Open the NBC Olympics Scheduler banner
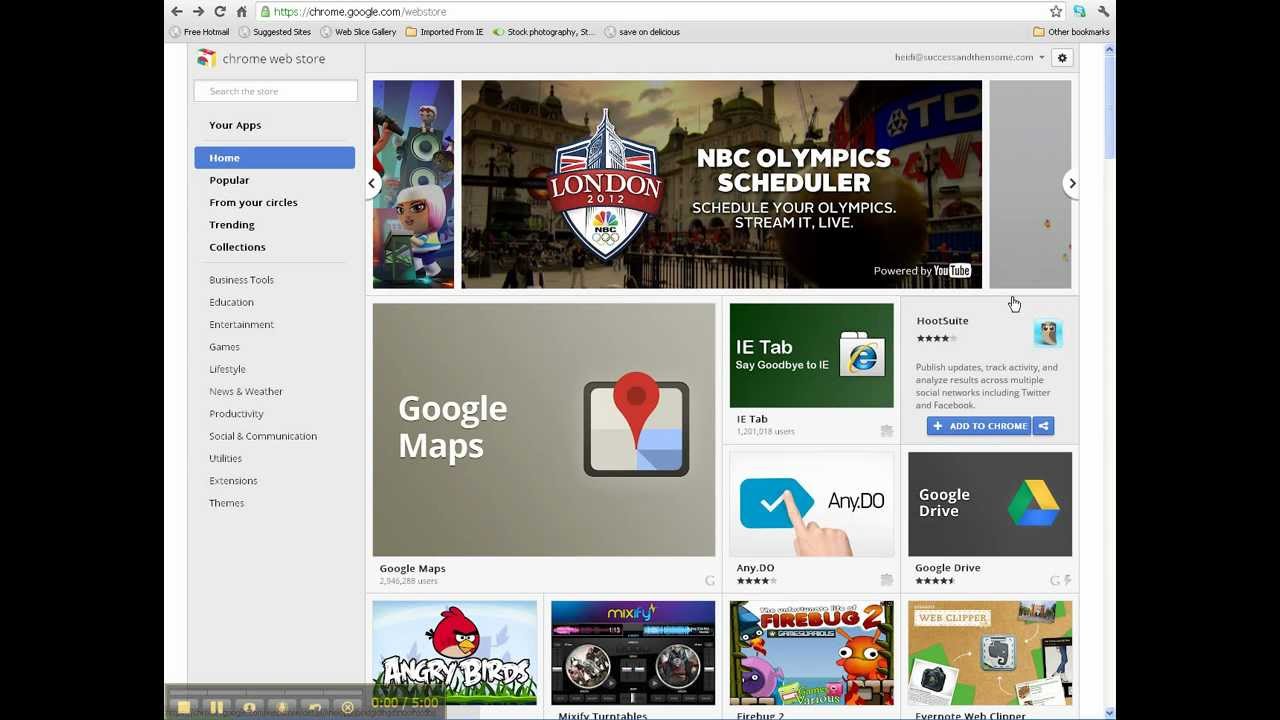Image resolution: width=1280 pixels, height=720 pixels. click(x=721, y=184)
